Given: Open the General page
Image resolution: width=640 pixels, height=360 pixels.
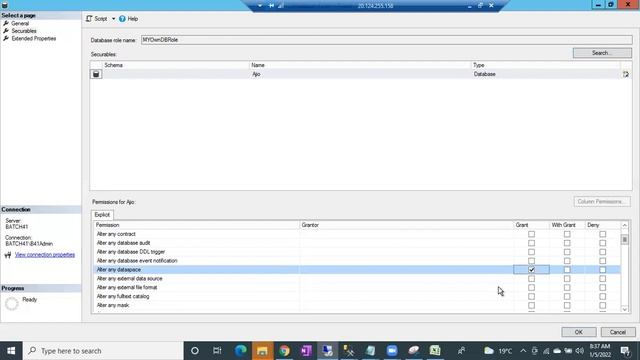Looking at the screenshot, I should [x=20, y=24].
